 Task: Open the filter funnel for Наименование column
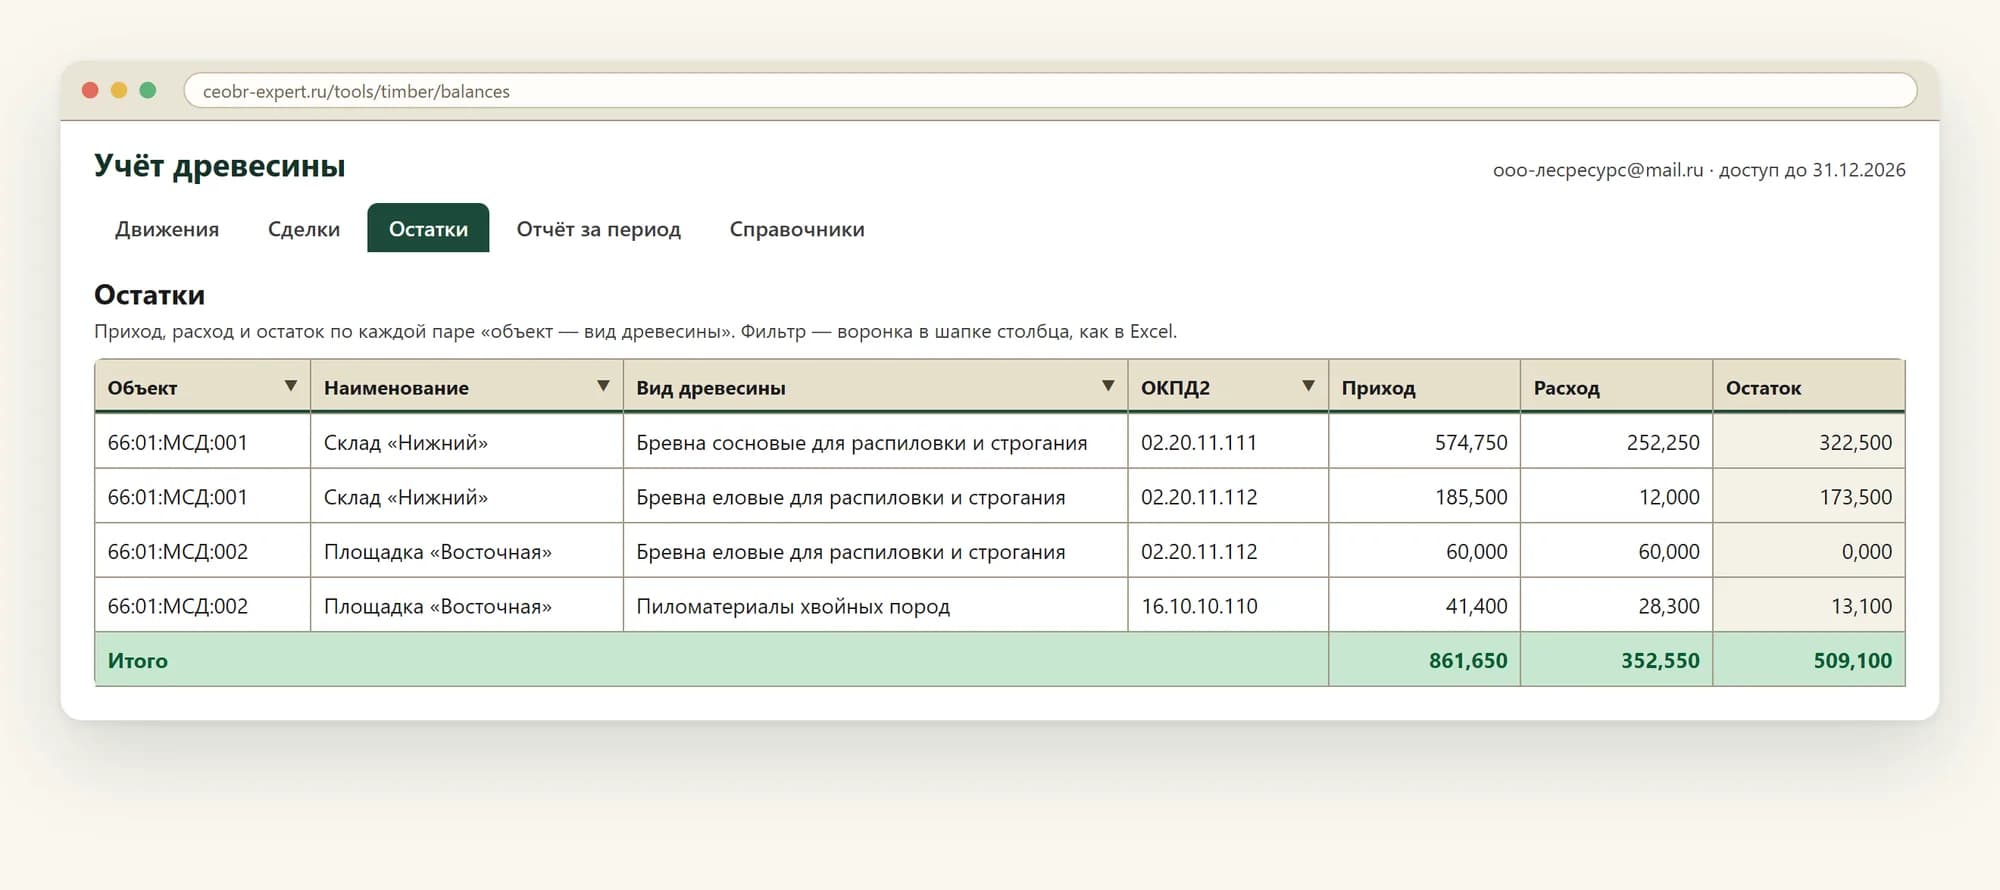coord(603,386)
